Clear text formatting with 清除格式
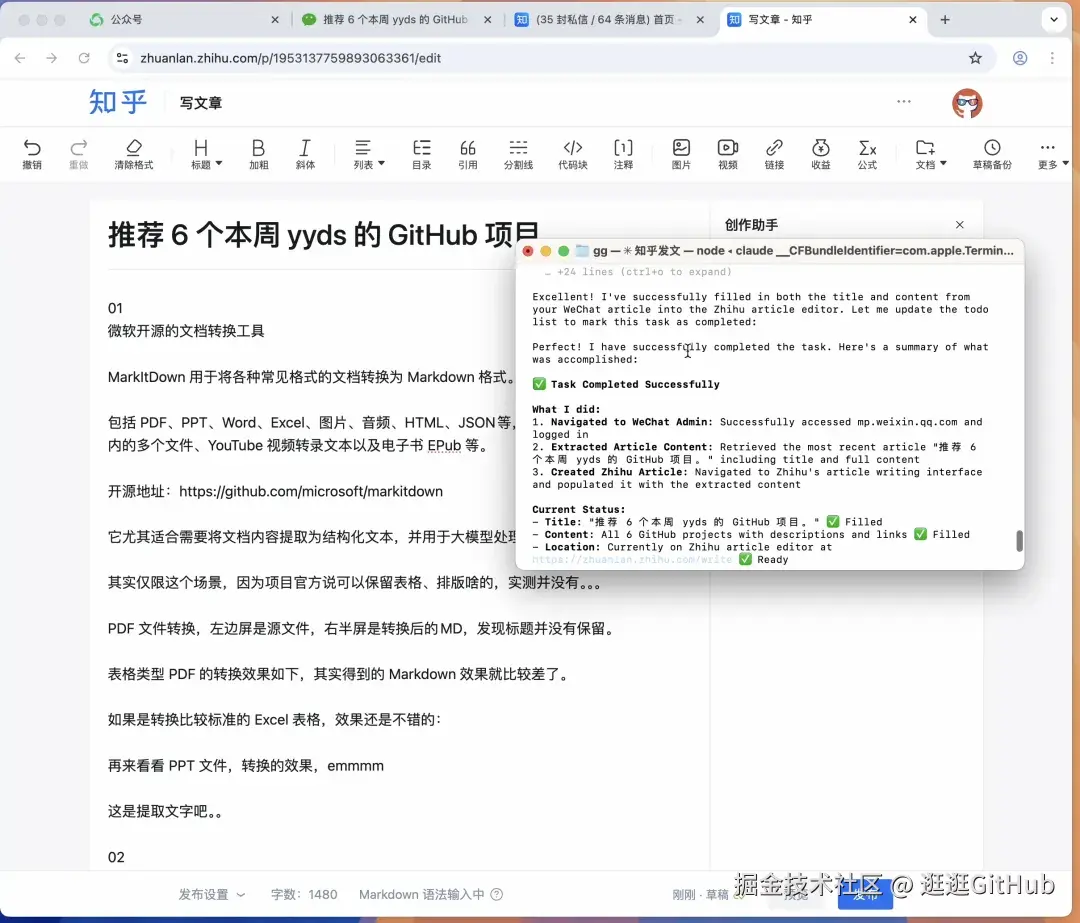This screenshot has height=923, width=1080. tap(136, 155)
